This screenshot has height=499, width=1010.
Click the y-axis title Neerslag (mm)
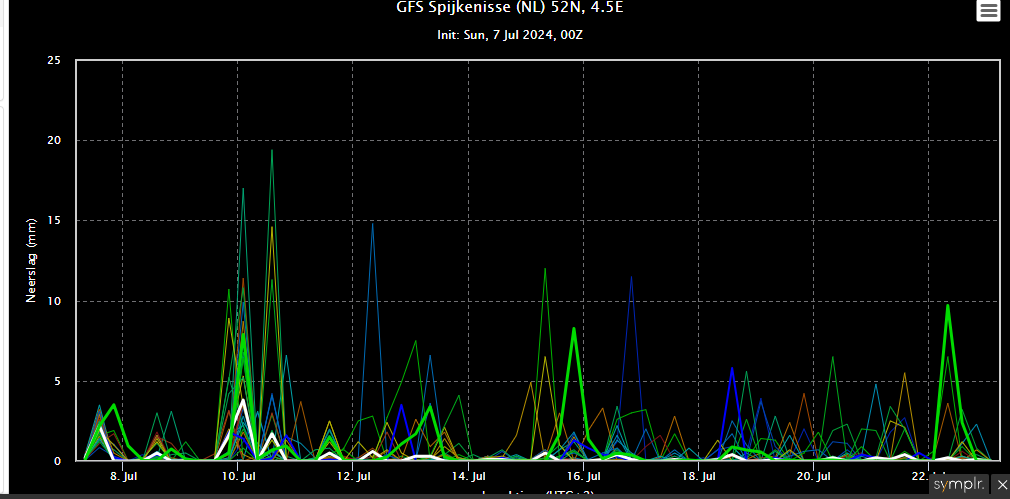(31, 260)
